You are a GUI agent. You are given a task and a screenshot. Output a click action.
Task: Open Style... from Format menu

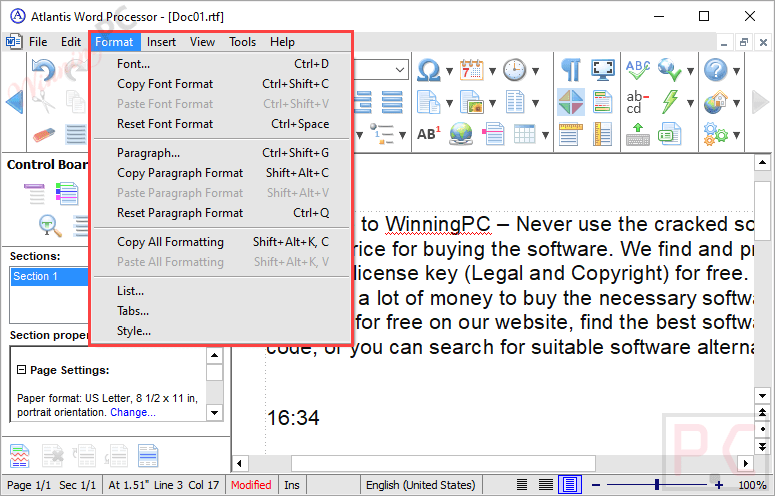click(222, 331)
